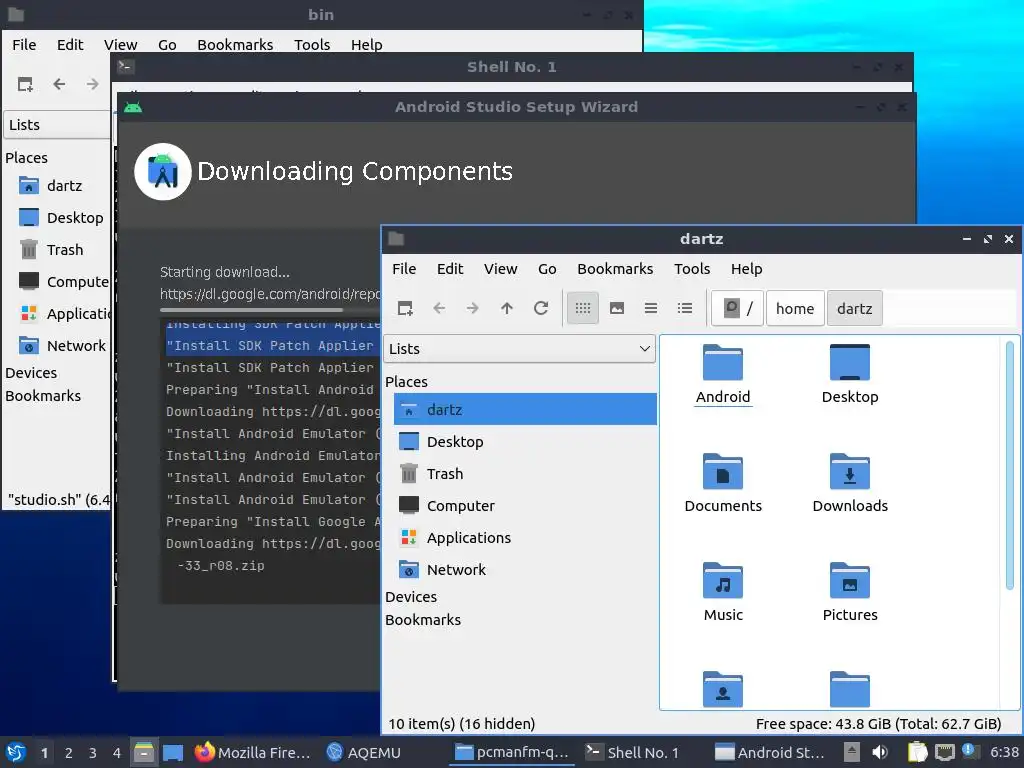Select Trash in dartz window sidebar

pos(525,473)
